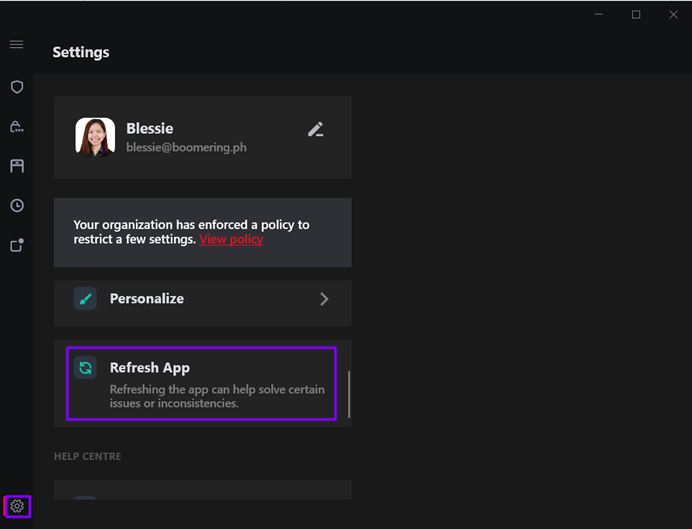Select the Refresh App option
This screenshot has height=529, width=692.
[x=202, y=384]
